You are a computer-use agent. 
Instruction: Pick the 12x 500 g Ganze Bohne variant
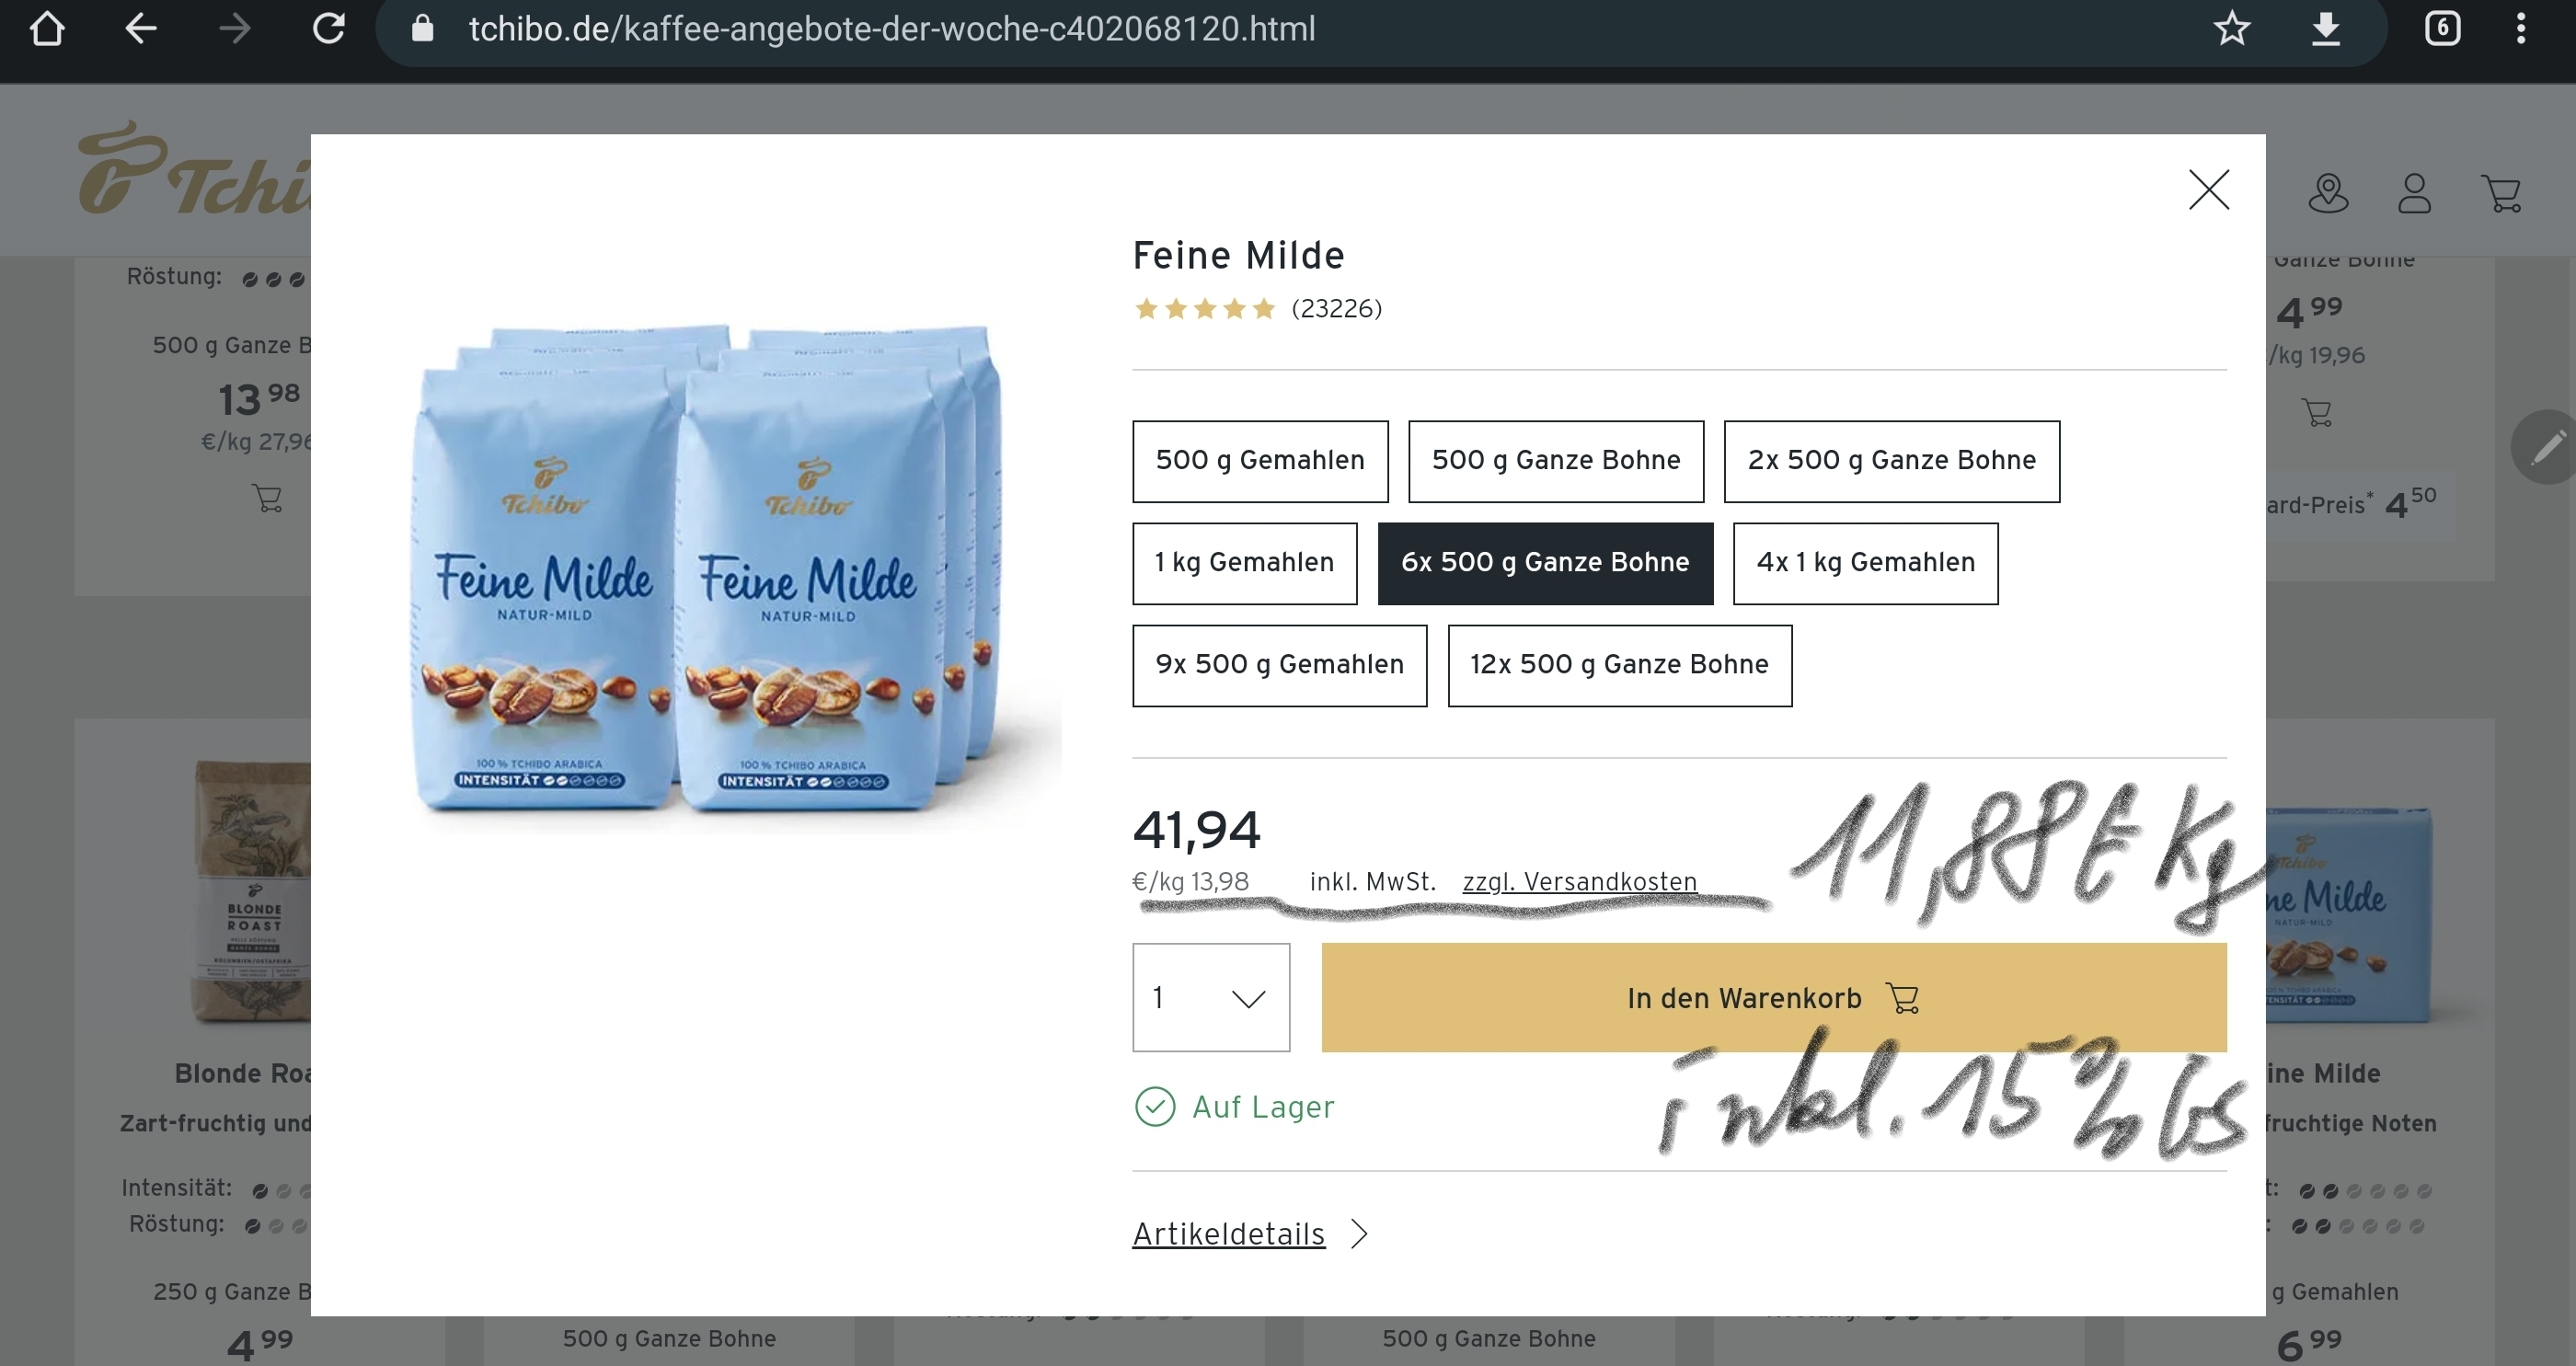1619,665
